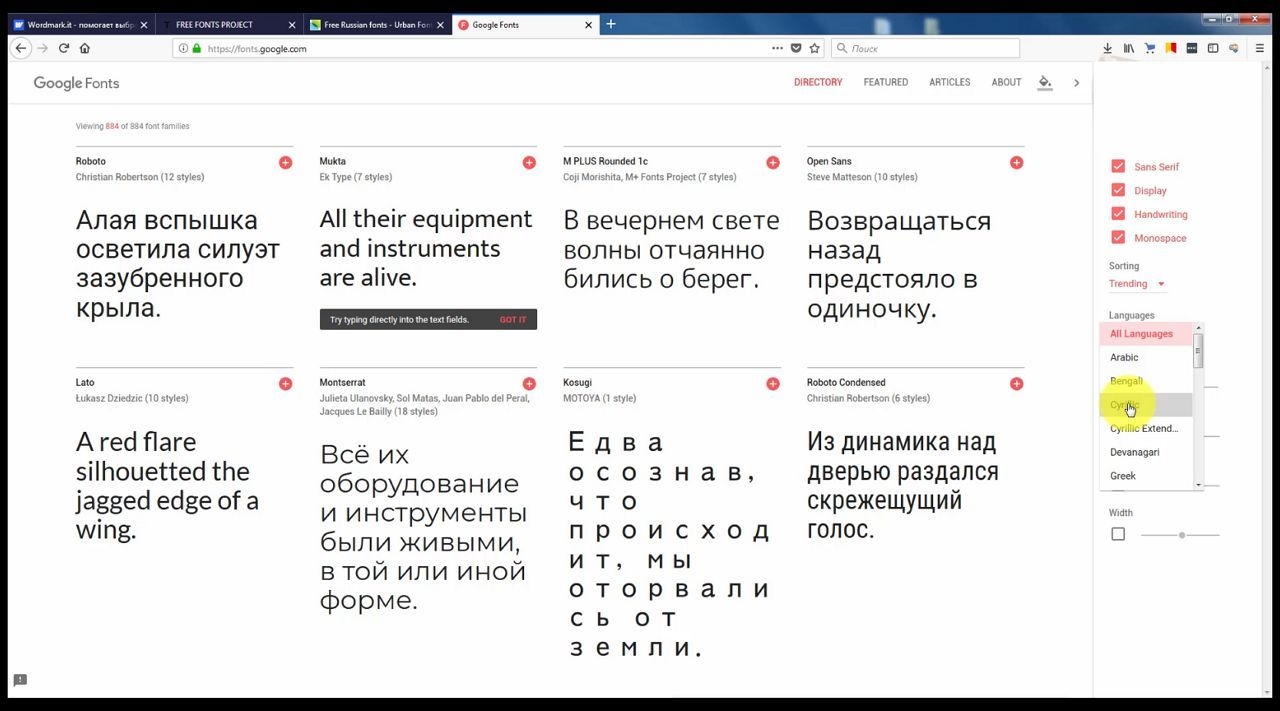The image size is (1280, 711).
Task: Open browser library icon
Action: (1129, 48)
